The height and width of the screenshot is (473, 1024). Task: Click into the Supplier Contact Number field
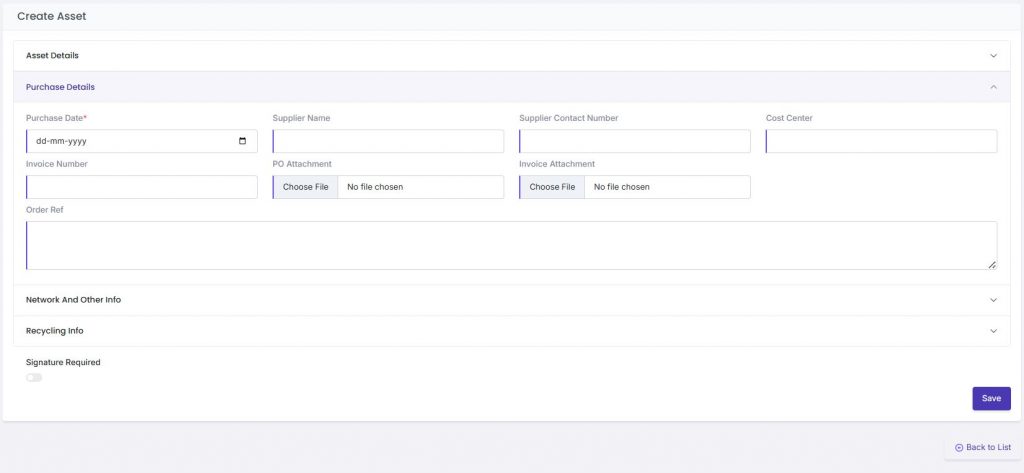coord(635,141)
